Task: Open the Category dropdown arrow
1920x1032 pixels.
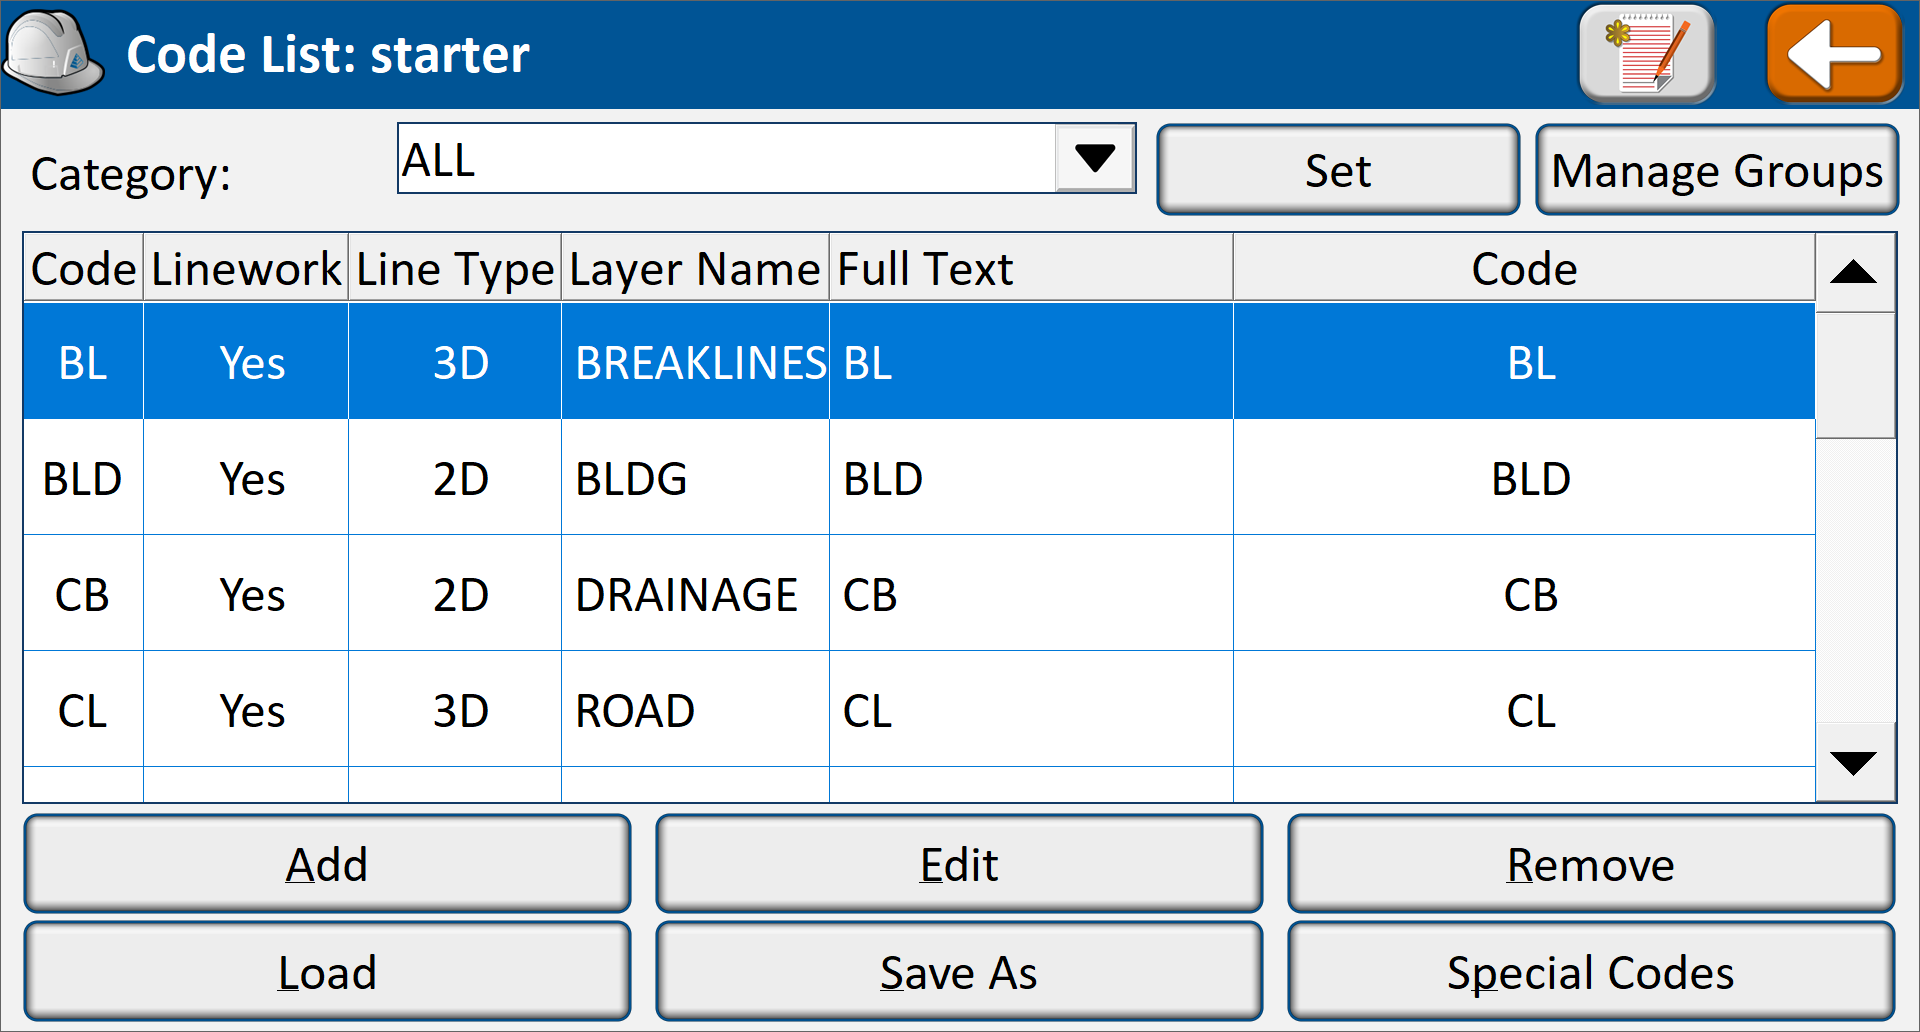Action: [x=1095, y=158]
